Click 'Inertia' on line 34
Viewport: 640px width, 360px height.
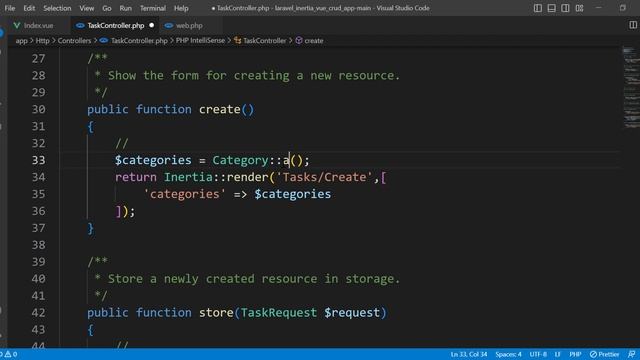[188, 177]
